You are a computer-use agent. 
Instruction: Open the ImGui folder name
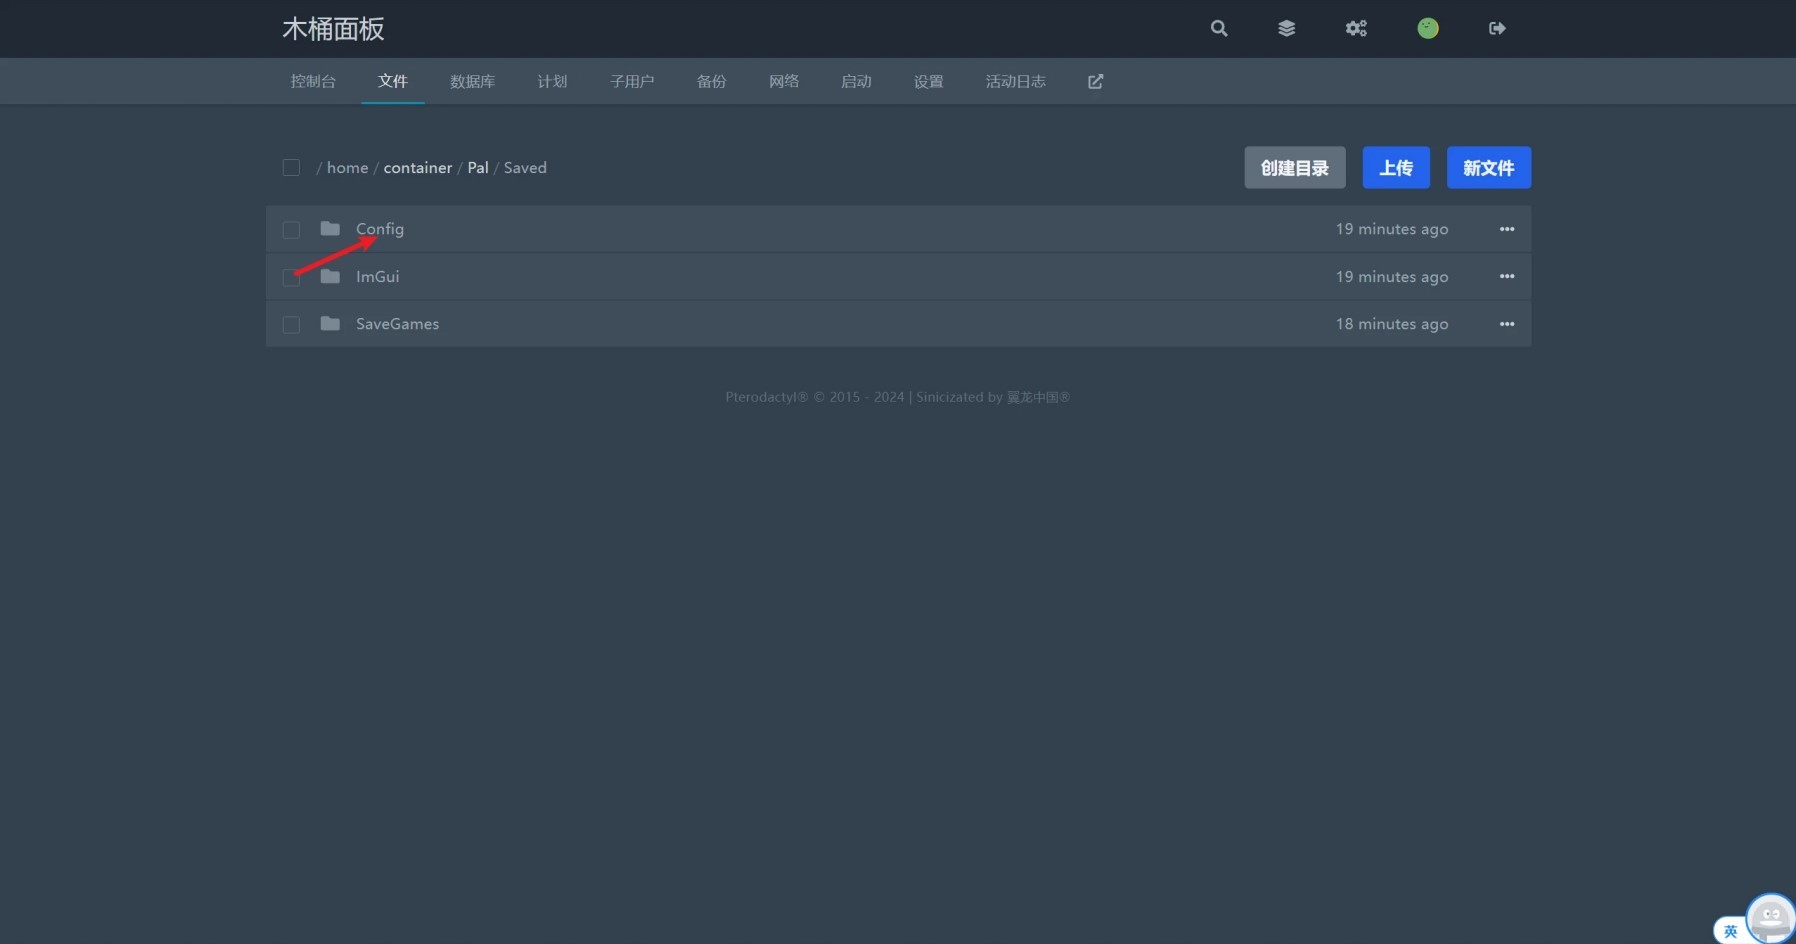[x=377, y=276]
